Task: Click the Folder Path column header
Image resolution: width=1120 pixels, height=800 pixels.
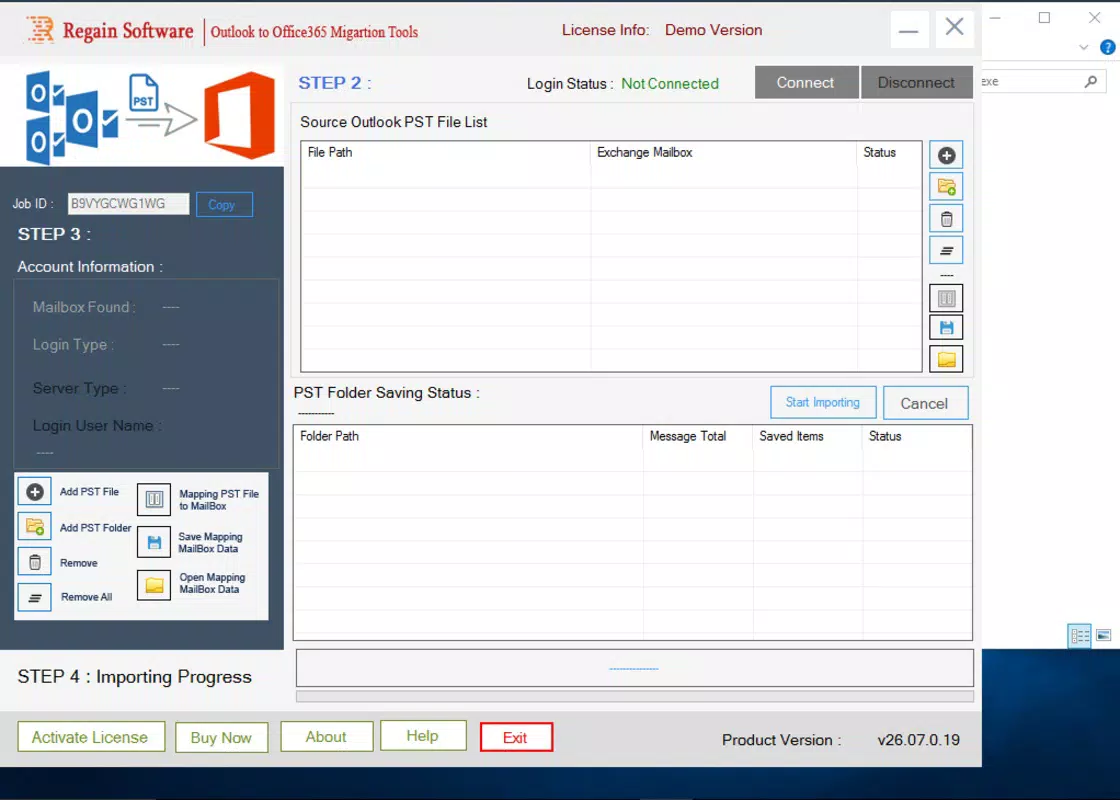Action: tap(469, 436)
